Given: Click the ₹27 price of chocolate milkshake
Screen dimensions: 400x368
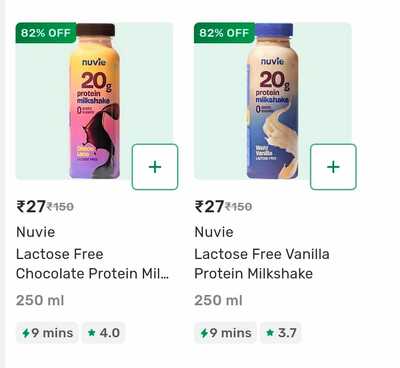Looking at the screenshot, I should pos(31,207).
